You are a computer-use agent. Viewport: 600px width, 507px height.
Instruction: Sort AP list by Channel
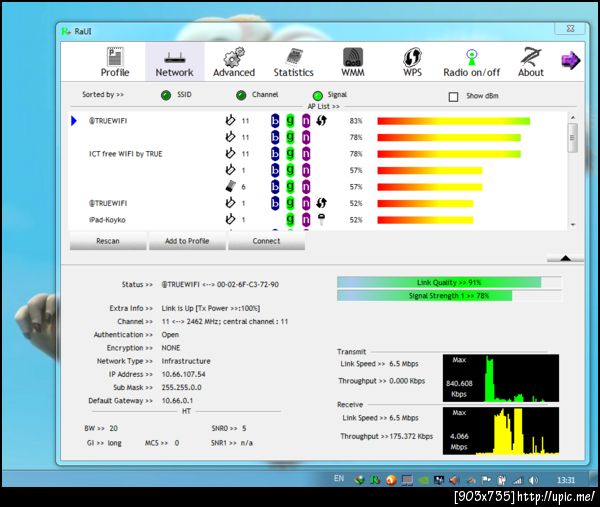241,95
